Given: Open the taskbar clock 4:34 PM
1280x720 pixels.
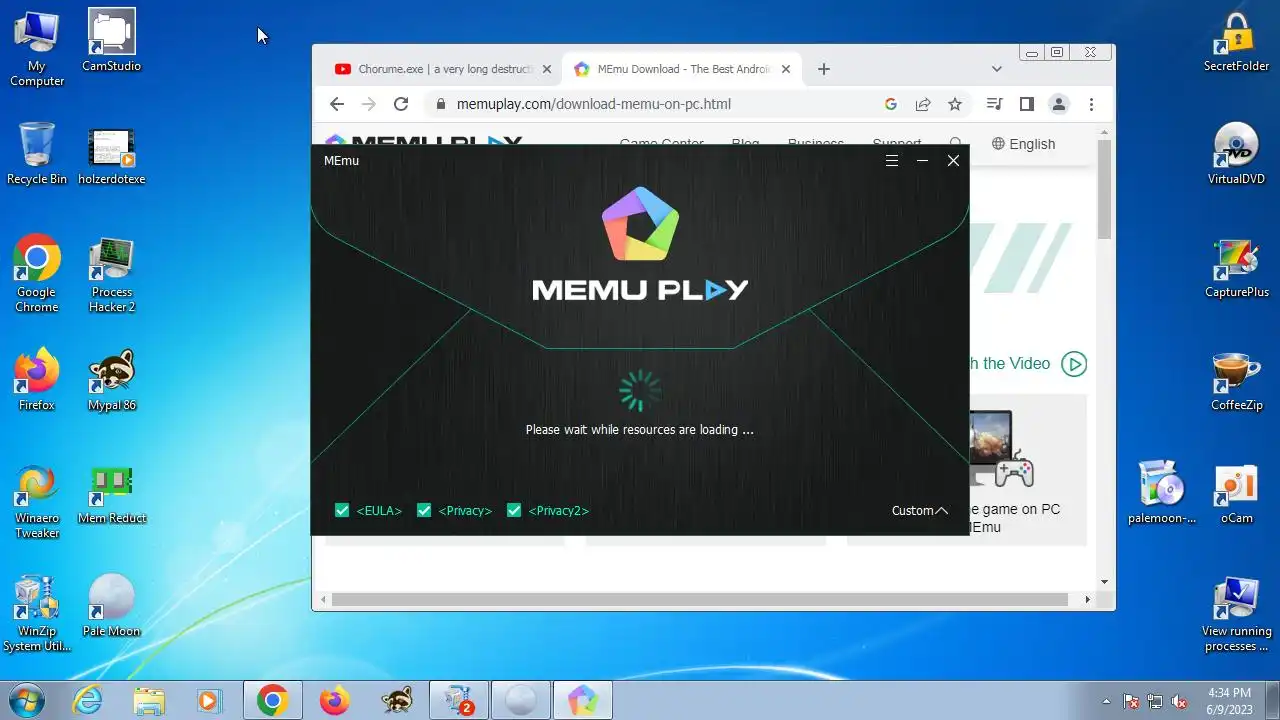Looking at the screenshot, I should [1229, 701].
